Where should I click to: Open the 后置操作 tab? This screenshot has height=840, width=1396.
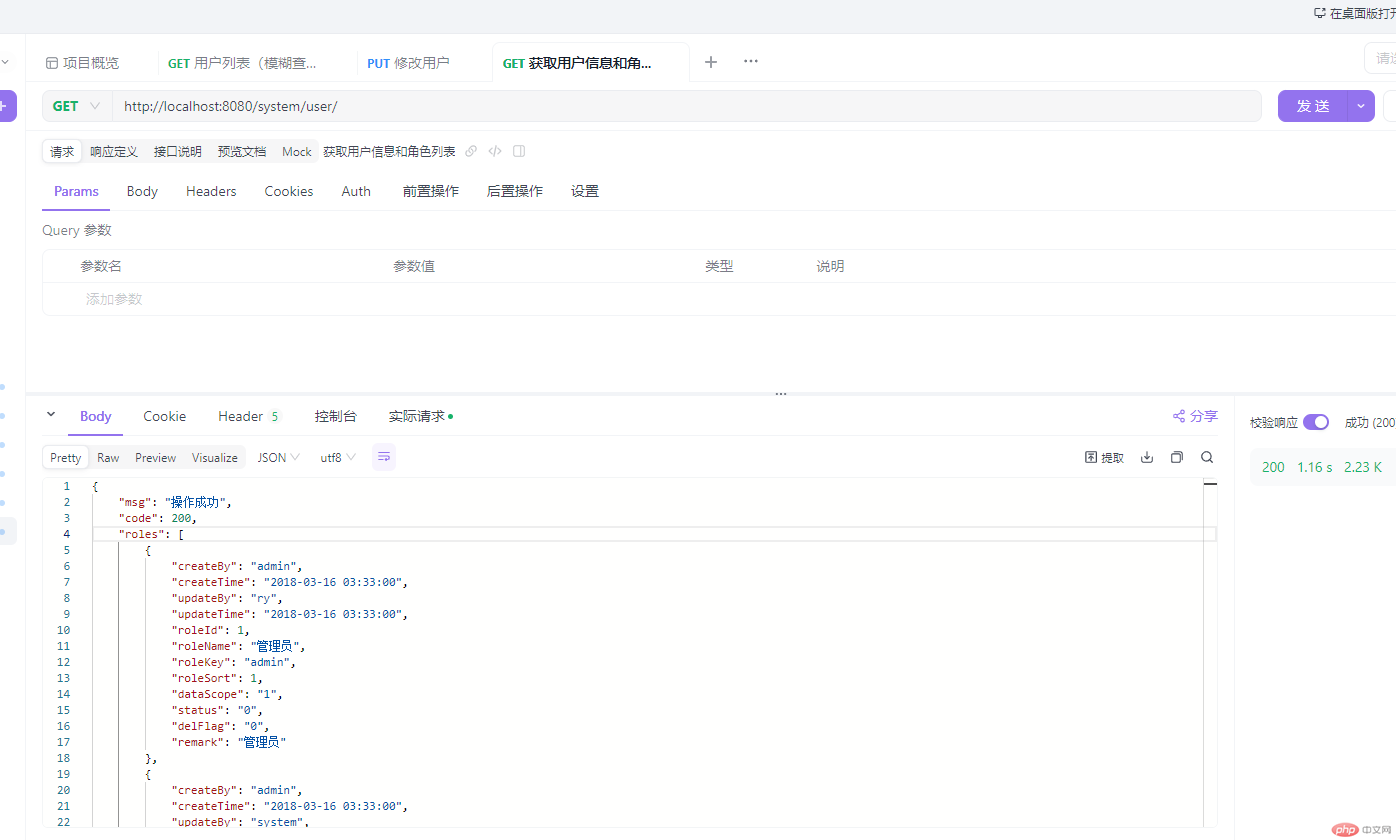click(x=515, y=191)
